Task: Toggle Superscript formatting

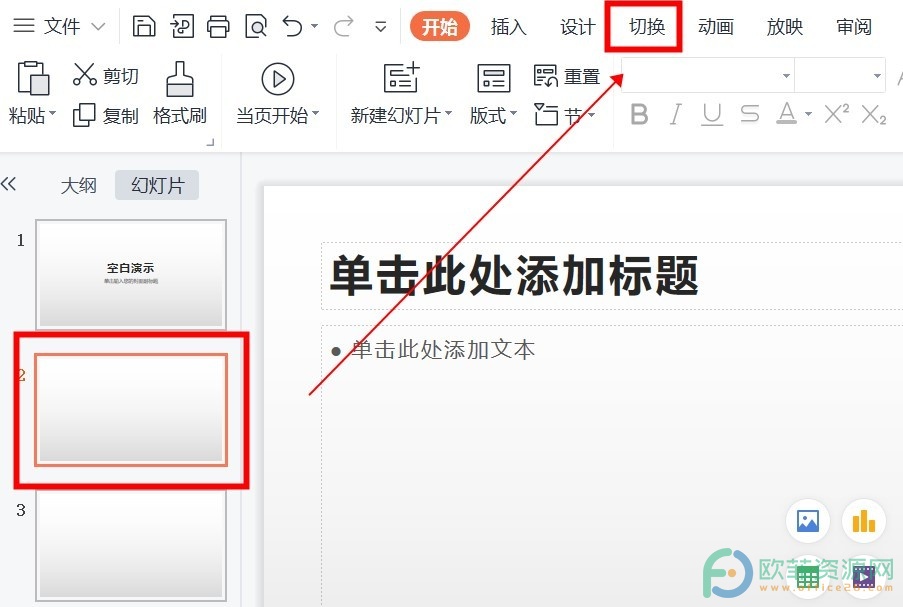Action: (837, 113)
